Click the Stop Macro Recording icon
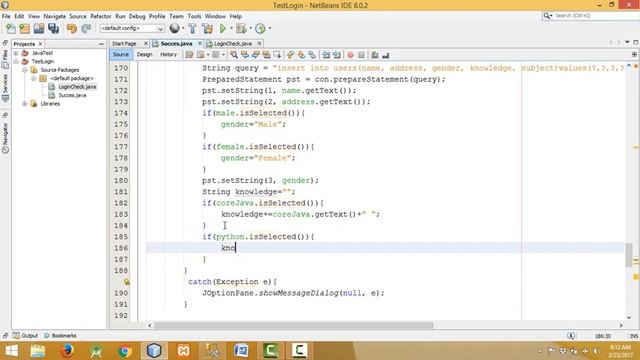 click(x=361, y=55)
